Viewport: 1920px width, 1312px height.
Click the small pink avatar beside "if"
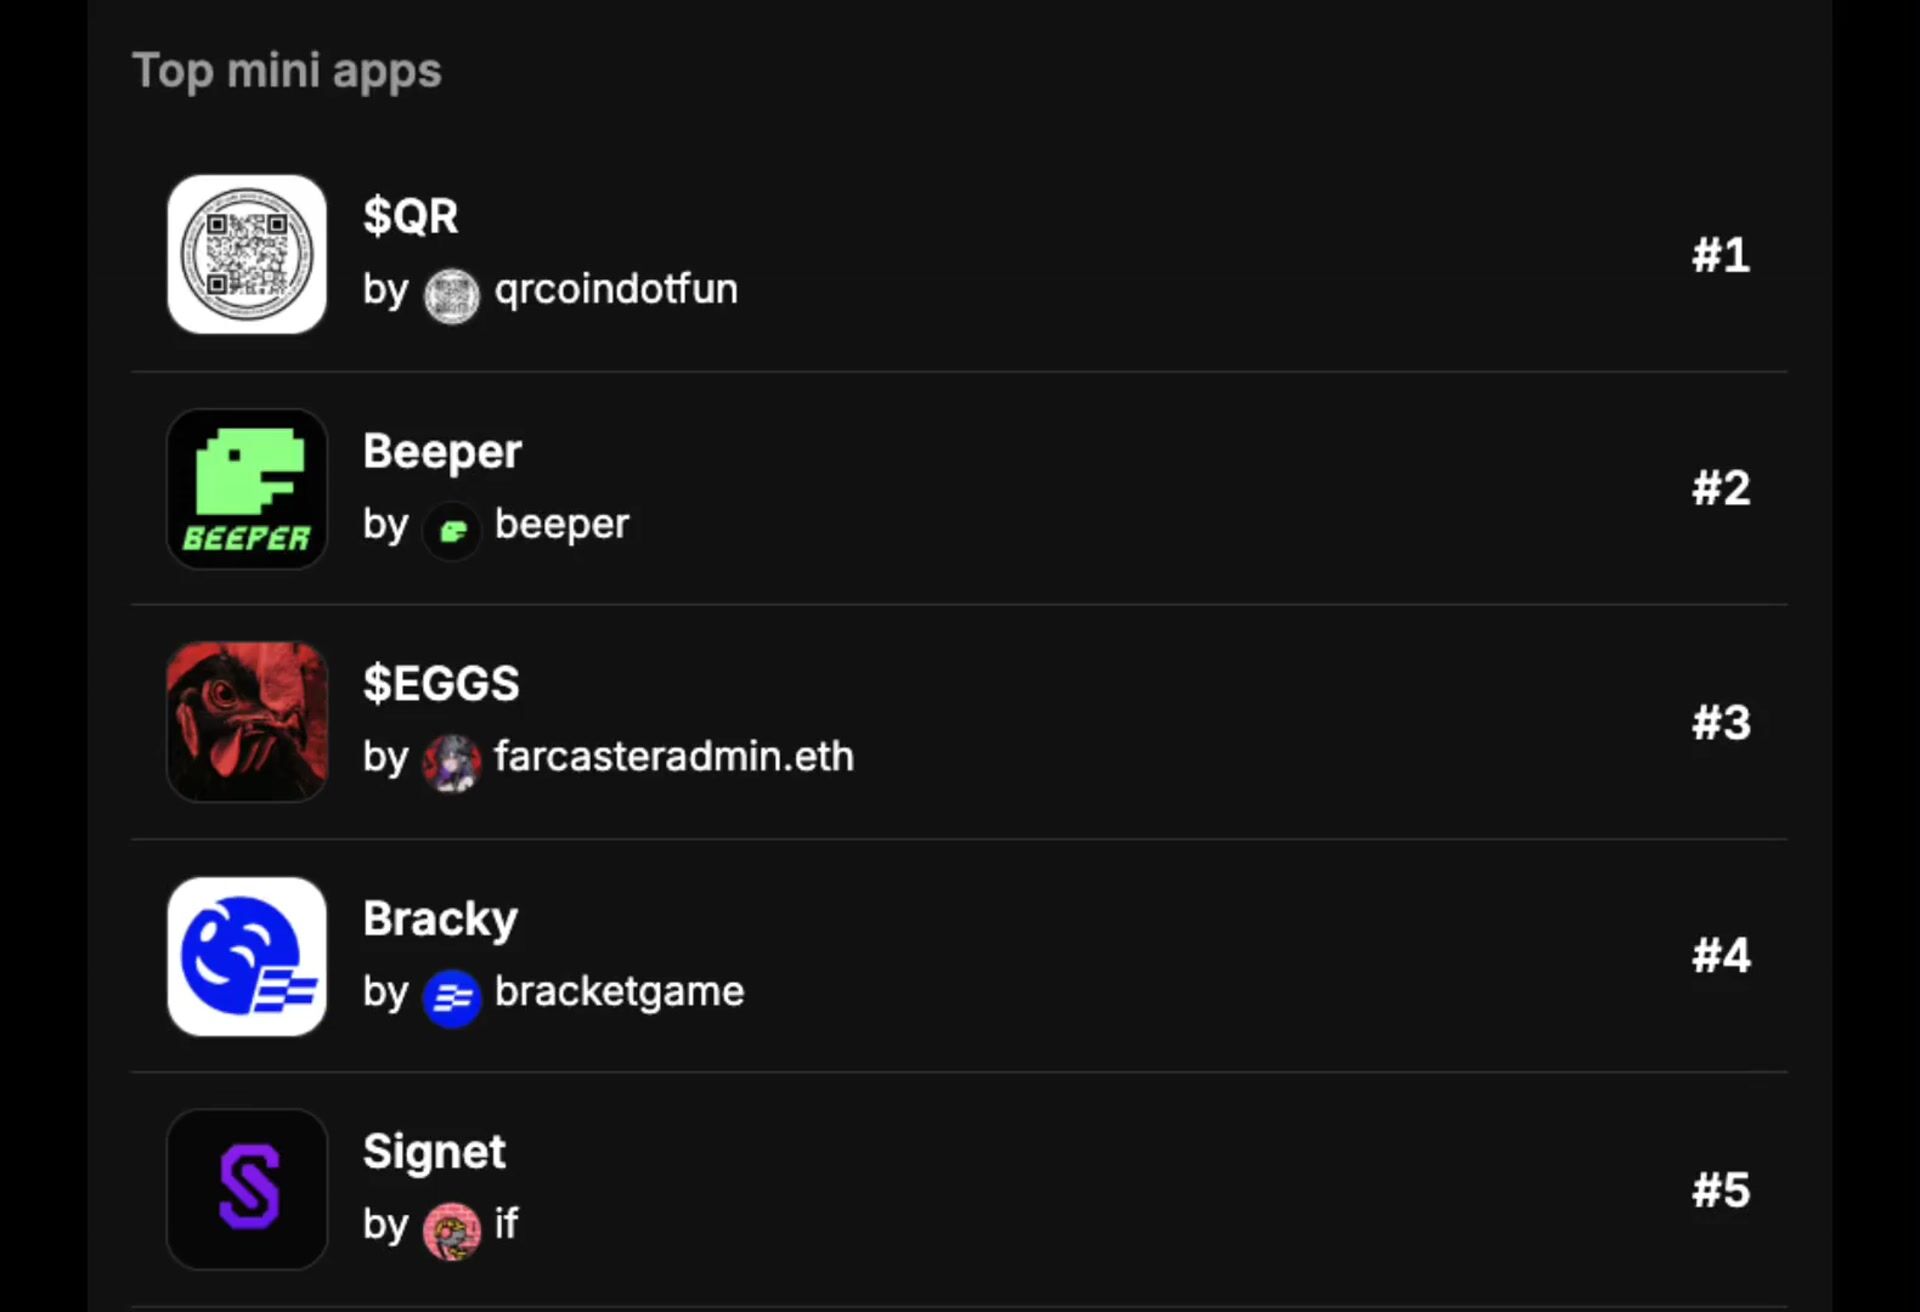pyautogui.click(x=452, y=1231)
